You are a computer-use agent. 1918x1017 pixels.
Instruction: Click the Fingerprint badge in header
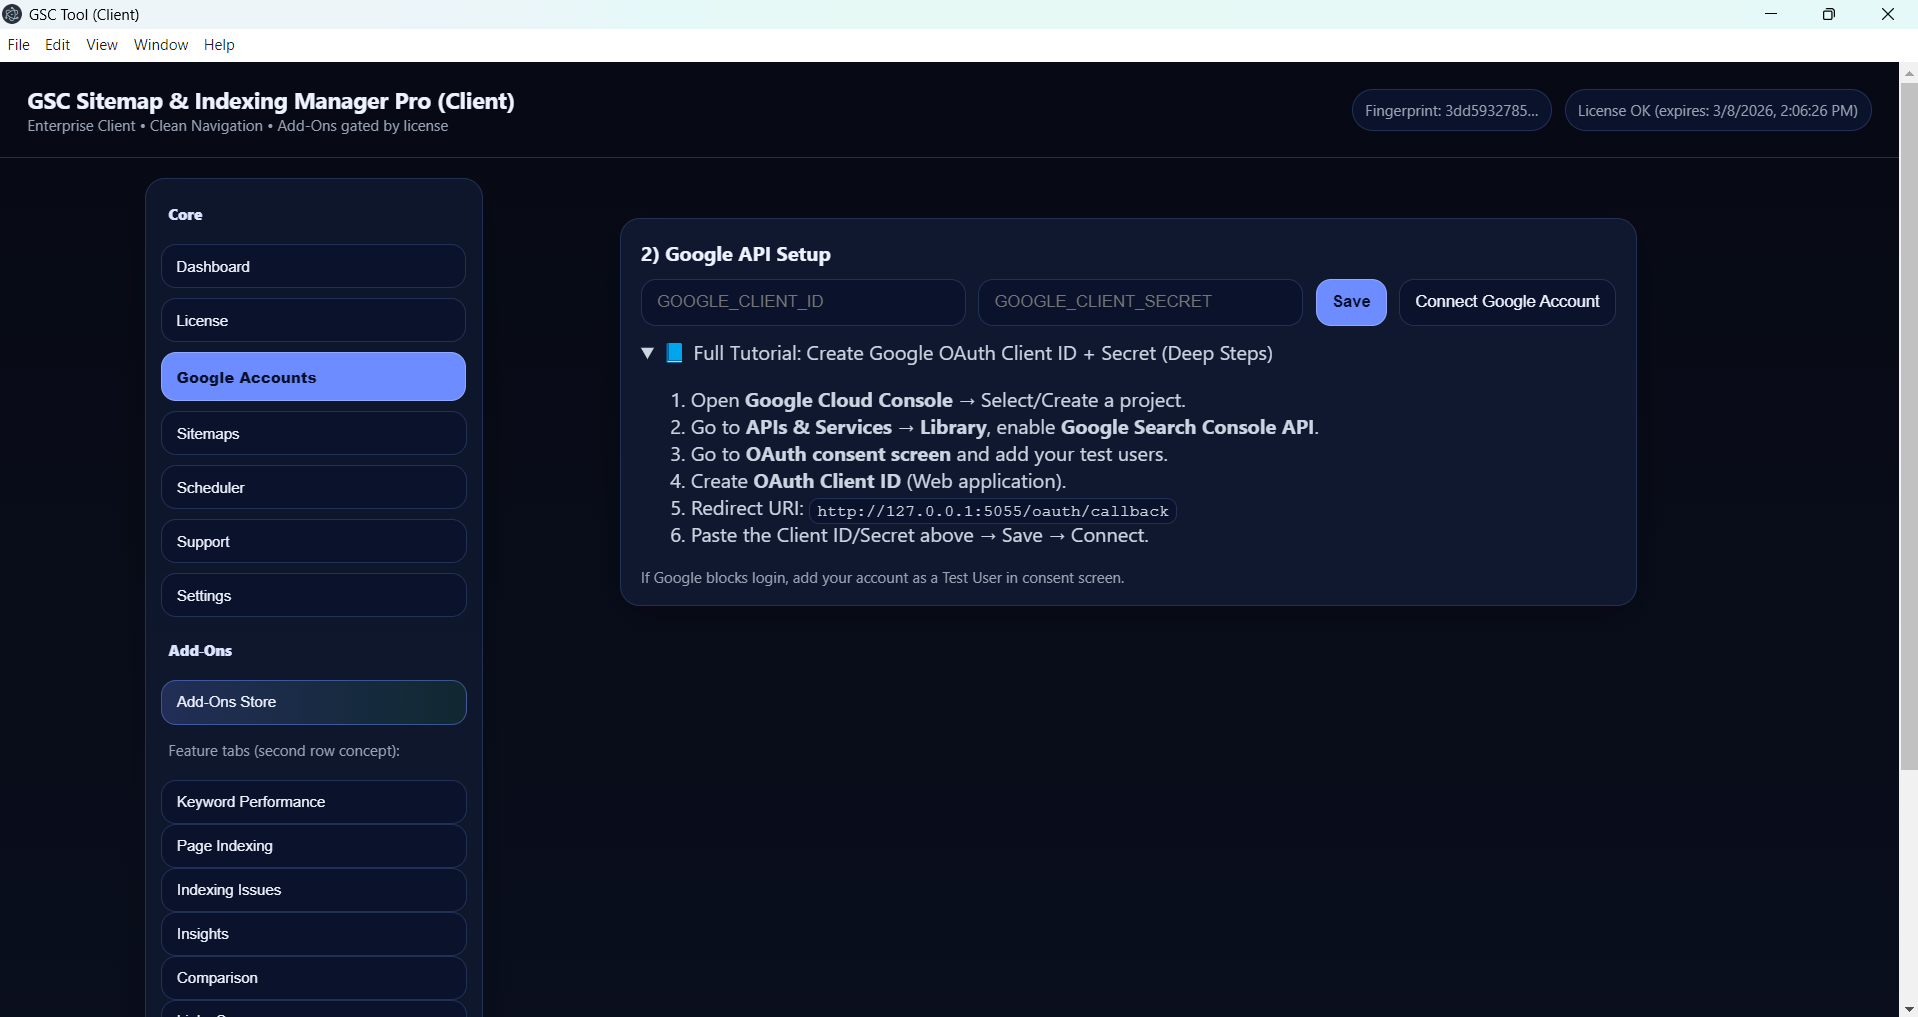[x=1451, y=111]
